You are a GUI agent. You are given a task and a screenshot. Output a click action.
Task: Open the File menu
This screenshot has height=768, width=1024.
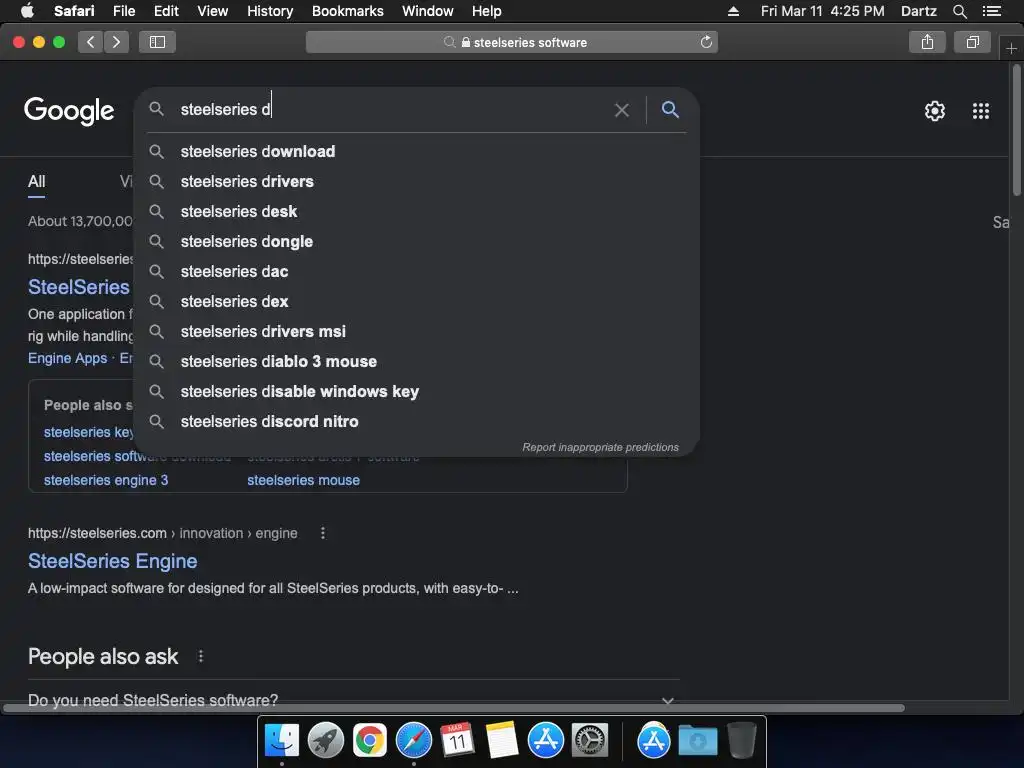tap(123, 11)
